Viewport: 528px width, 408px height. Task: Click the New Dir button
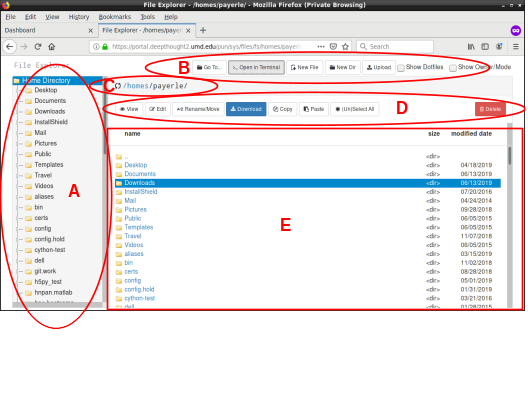(342, 67)
